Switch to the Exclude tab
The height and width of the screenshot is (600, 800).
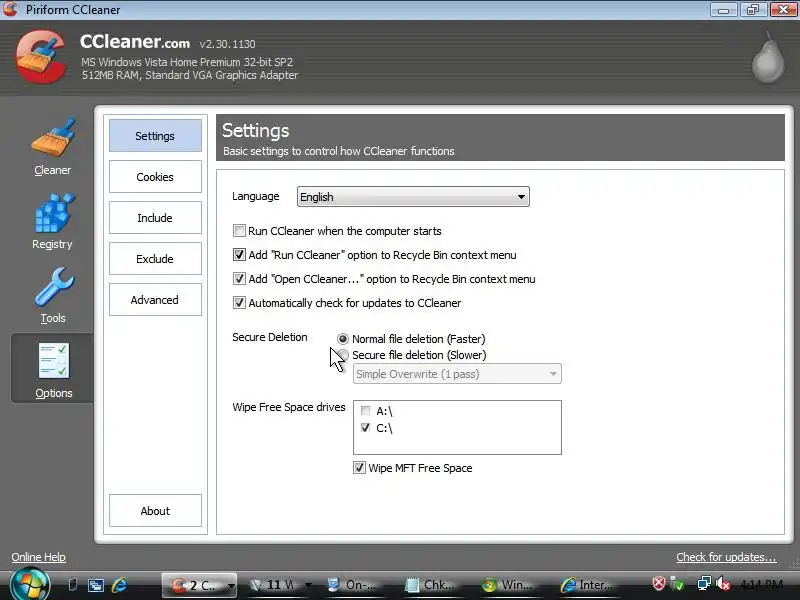(x=155, y=259)
